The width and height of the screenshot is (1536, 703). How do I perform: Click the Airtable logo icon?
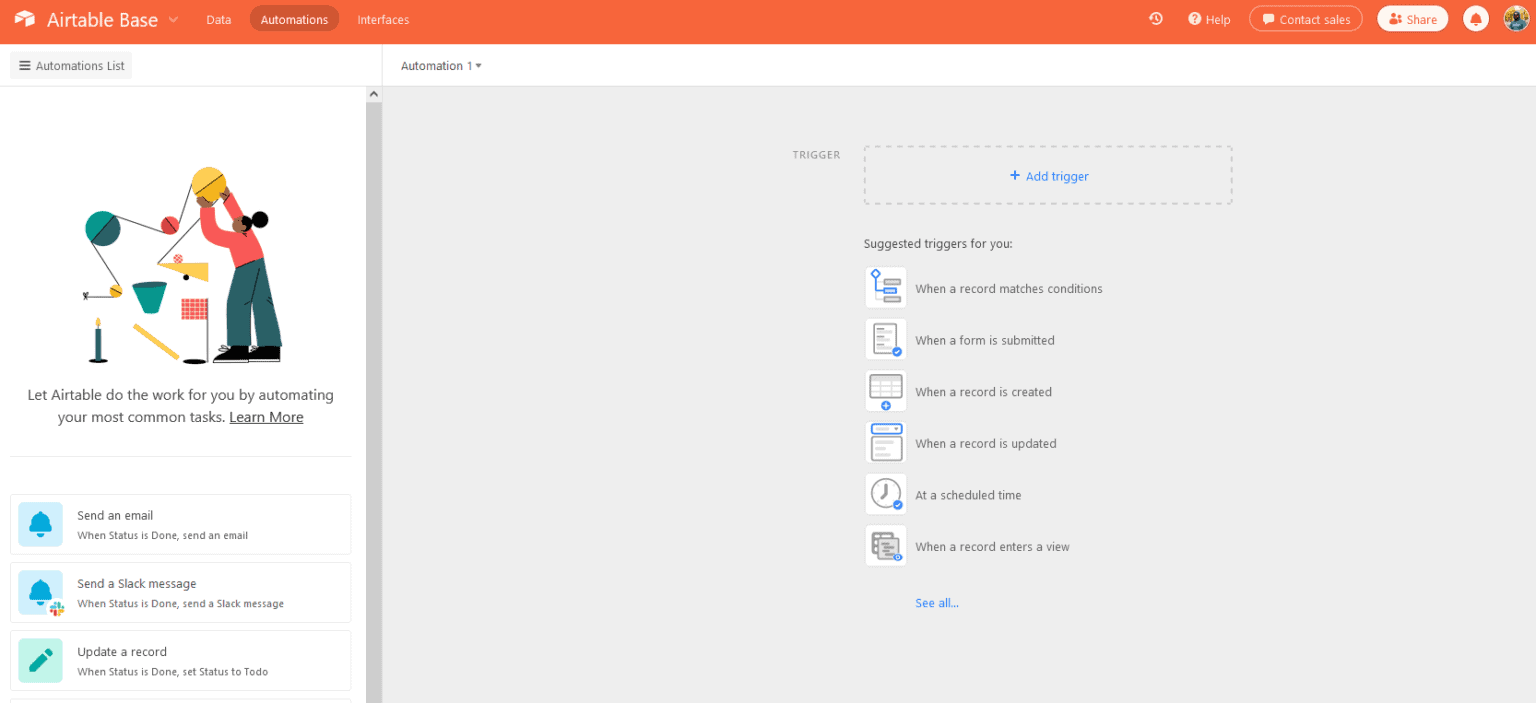pyautogui.click(x=24, y=18)
